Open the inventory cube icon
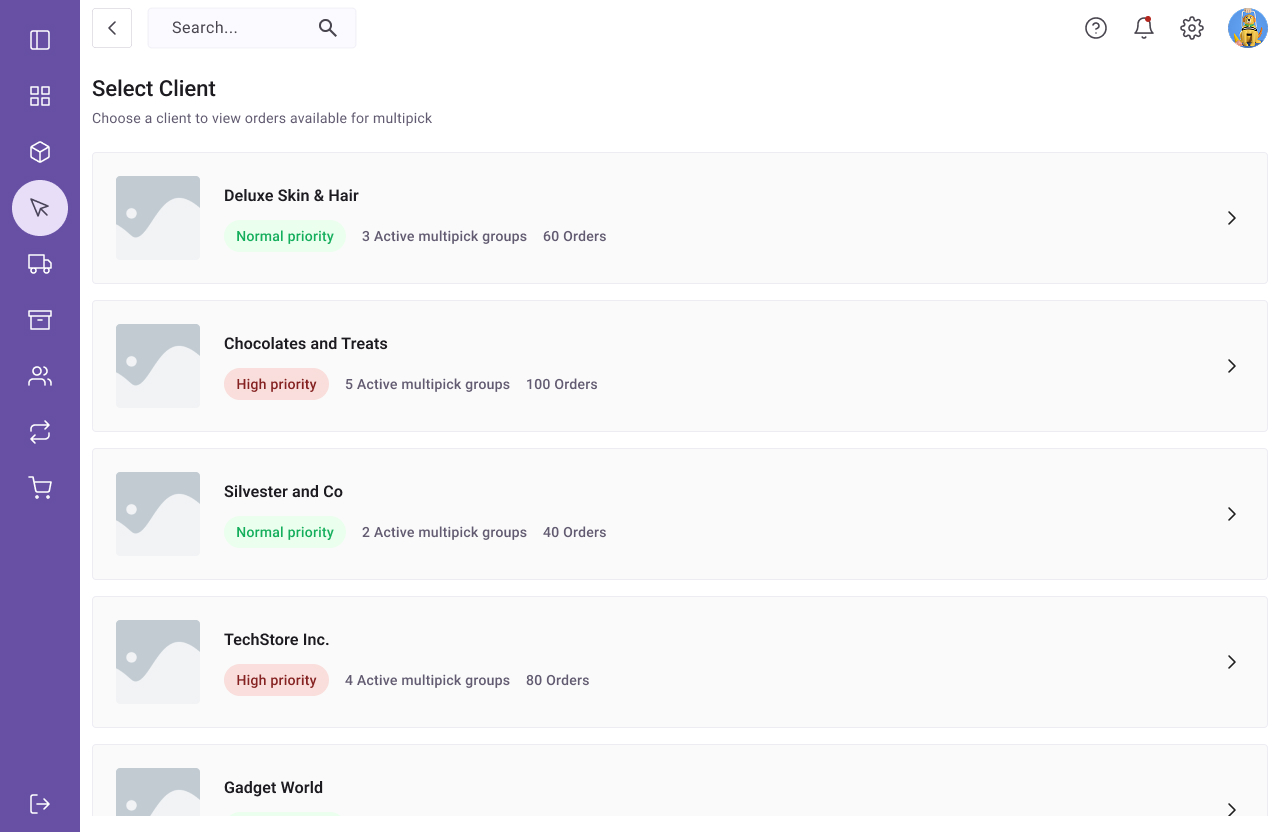This screenshot has height=832, width=1280. 40,152
